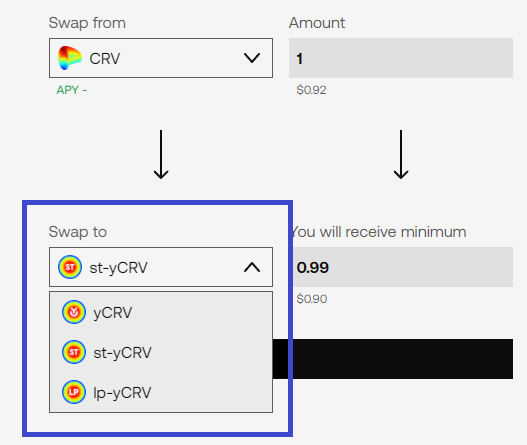The height and width of the screenshot is (445, 527).
Task: Select yCRV from the token list
Action: [x=161, y=312]
